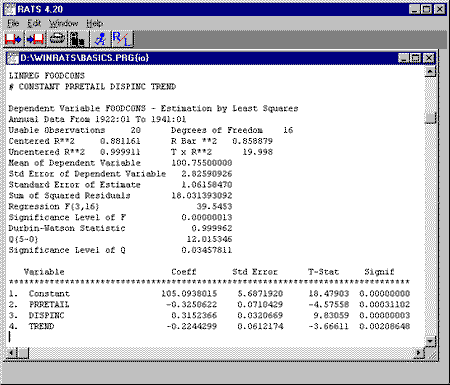Click the Durbin-Watson Statistic value 0.999962

click(x=212, y=228)
